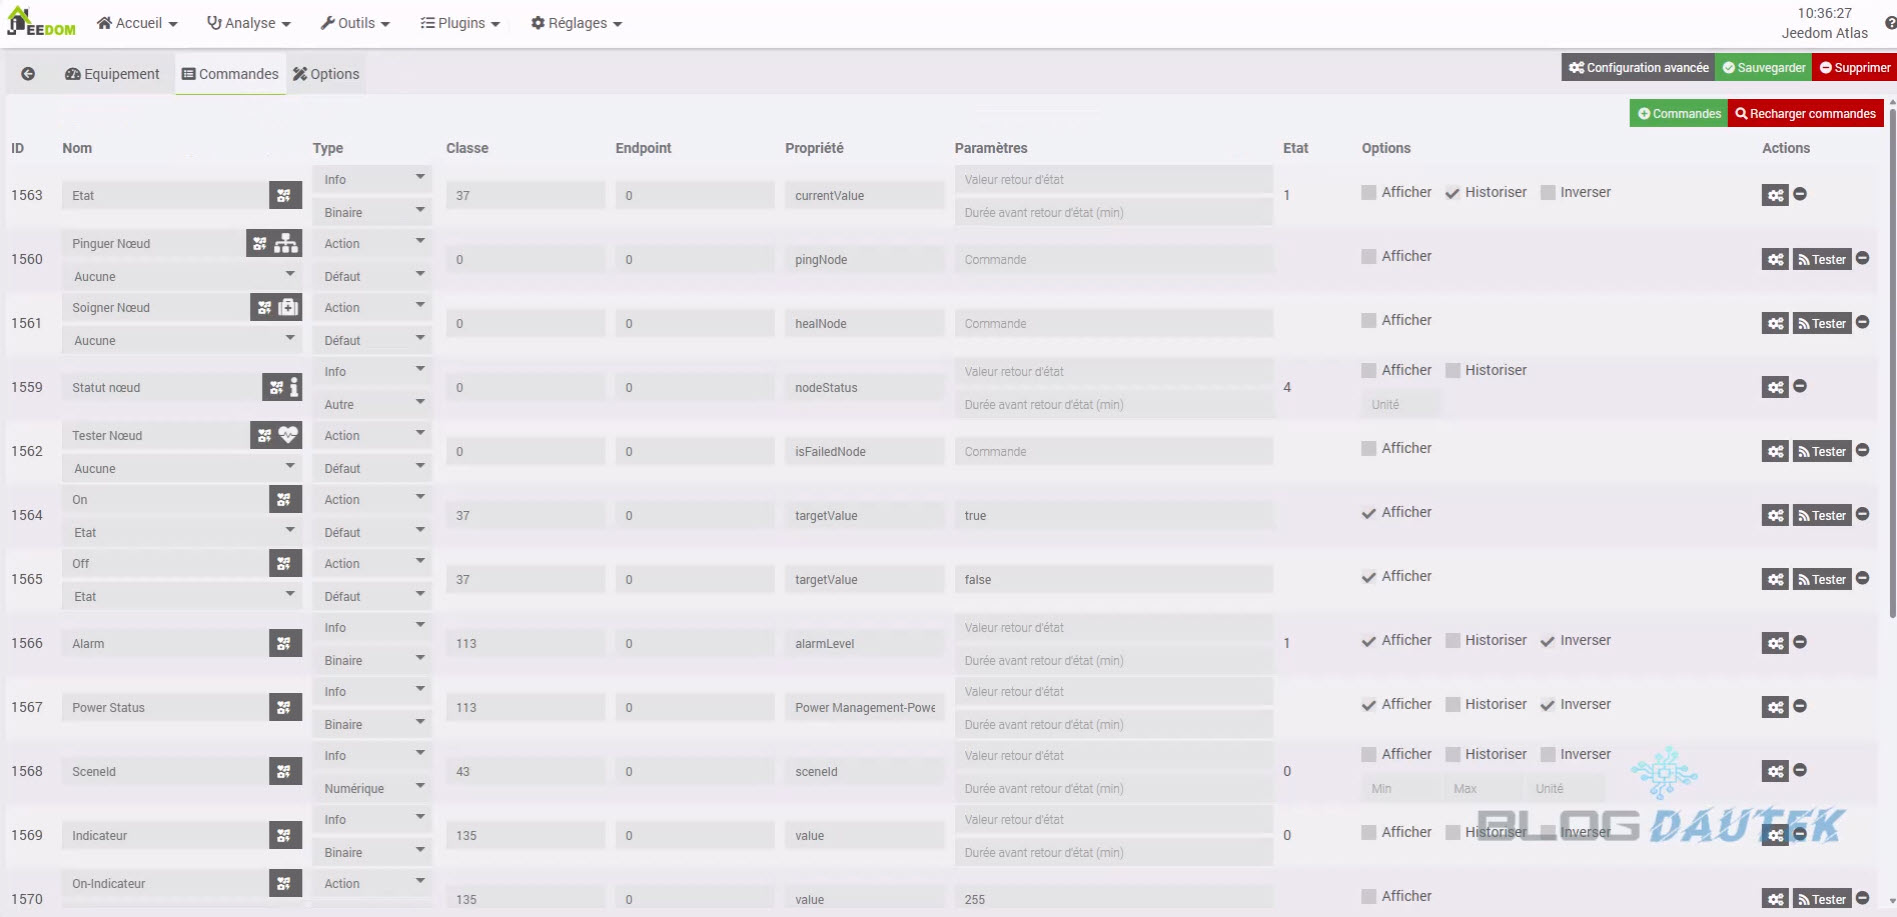Open the Jeedom logo home link

pyautogui.click(x=42, y=23)
